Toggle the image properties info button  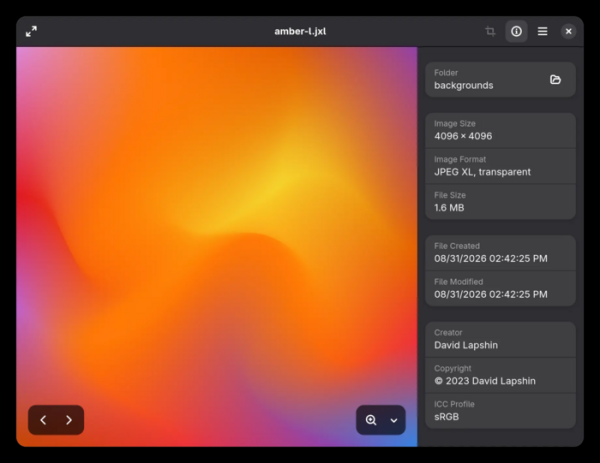(x=516, y=31)
